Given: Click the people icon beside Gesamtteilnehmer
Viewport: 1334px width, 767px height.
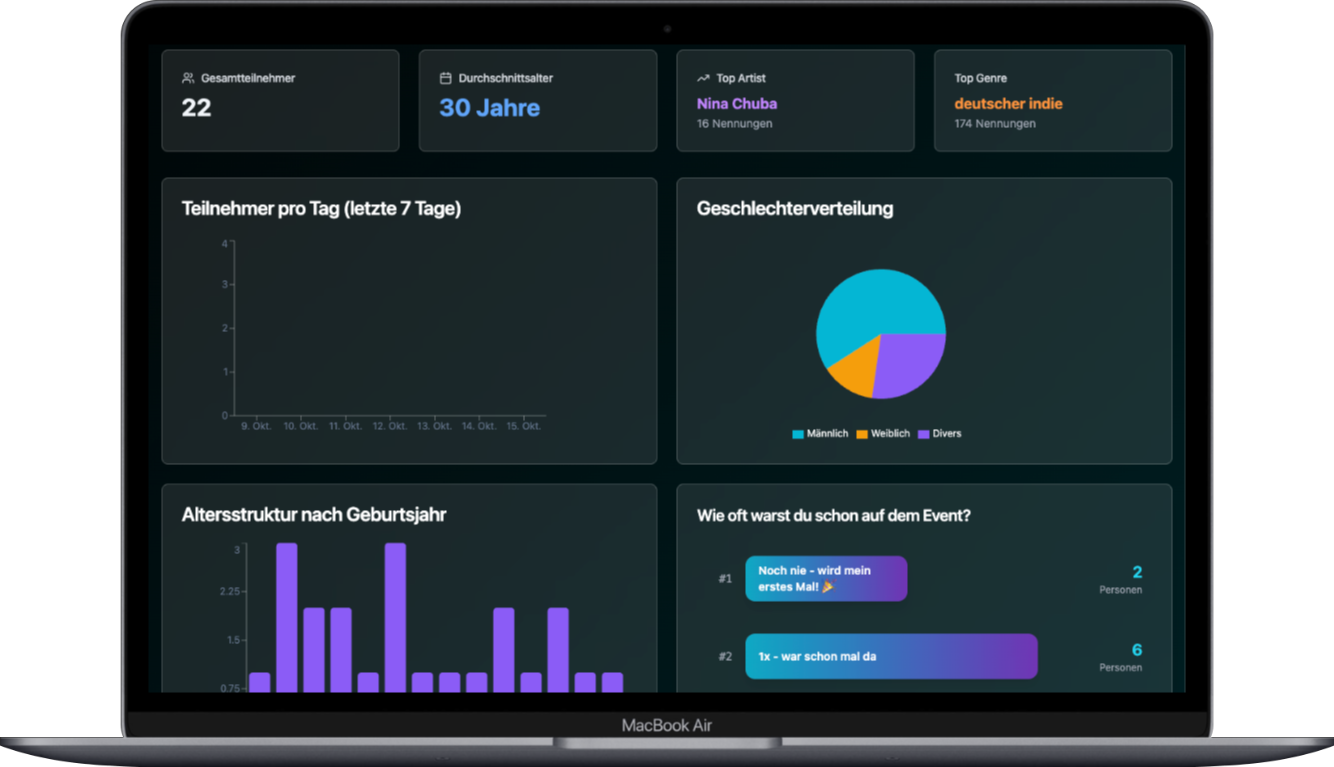Looking at the screenshot, I should [188, 78].
